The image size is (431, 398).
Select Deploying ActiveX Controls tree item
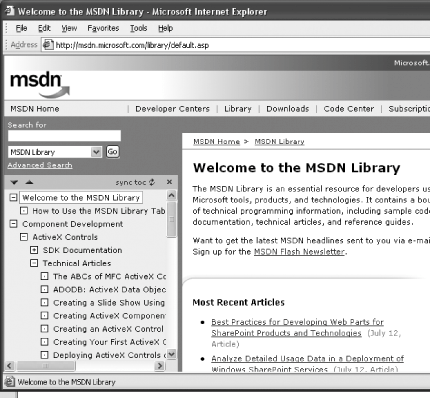tap(109, 355)
